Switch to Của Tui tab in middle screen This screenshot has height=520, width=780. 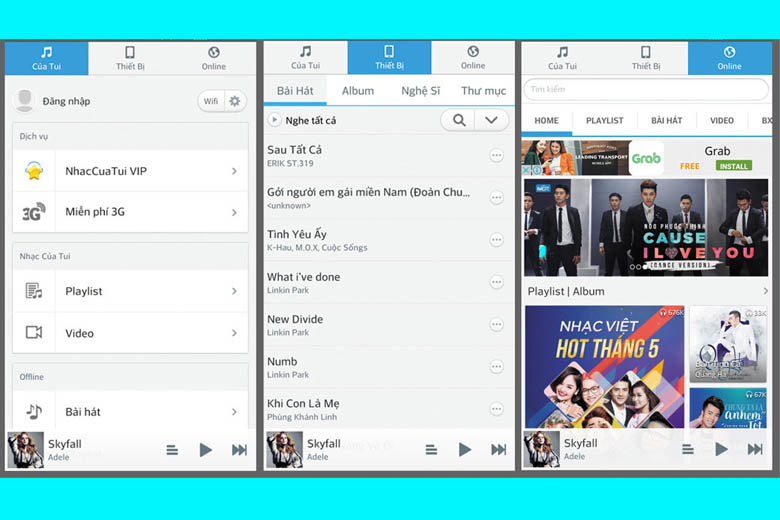point(305,58)
